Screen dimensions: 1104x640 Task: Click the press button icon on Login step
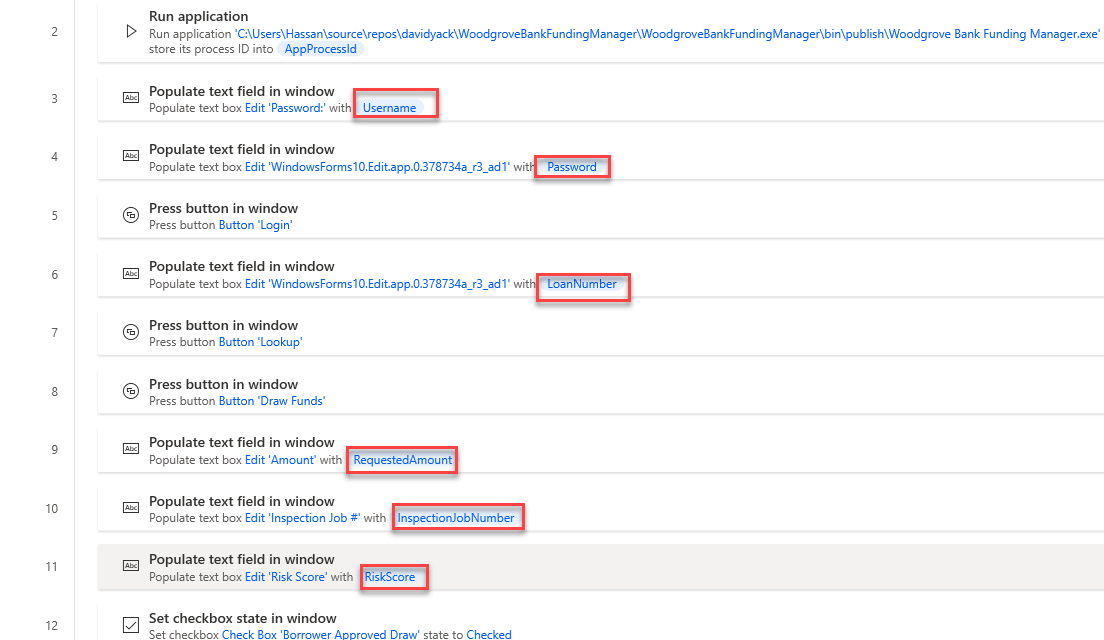tap(131, 214)
